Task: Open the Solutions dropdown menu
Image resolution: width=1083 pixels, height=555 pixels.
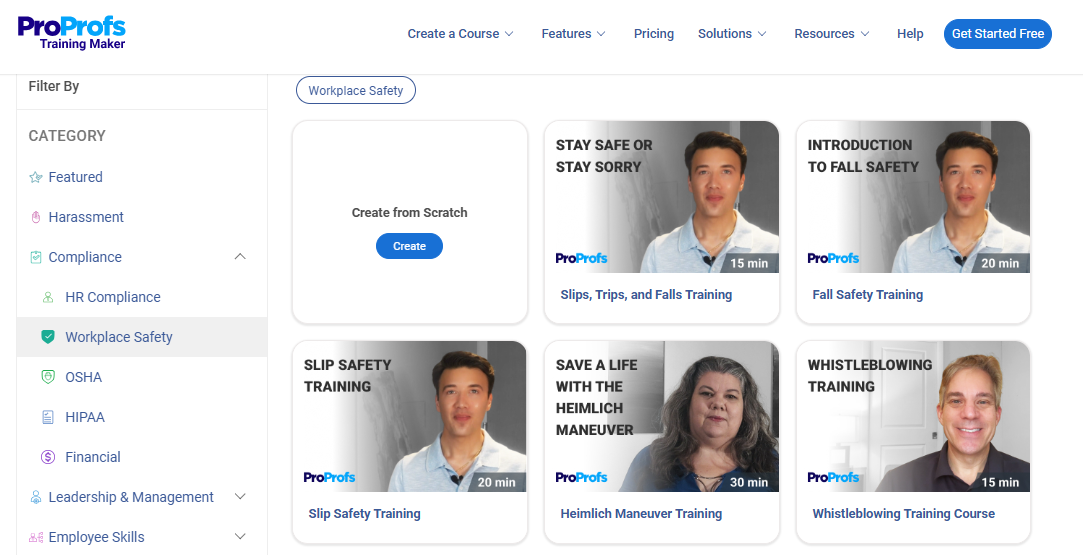Action: point(732,34)
